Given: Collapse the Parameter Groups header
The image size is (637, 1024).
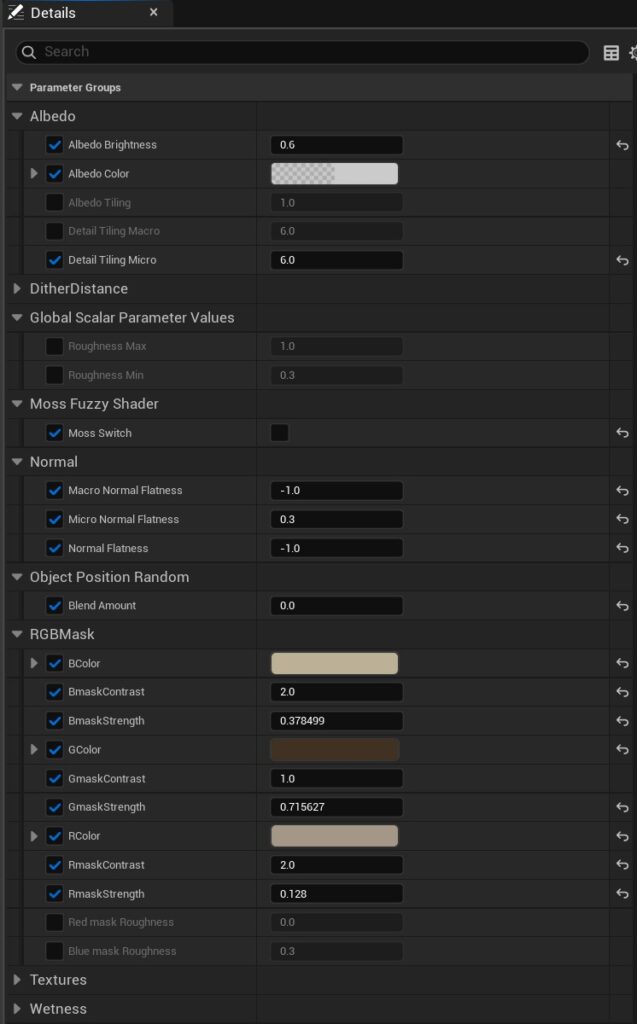Looking at the screenshot, I should pos(15,87).
